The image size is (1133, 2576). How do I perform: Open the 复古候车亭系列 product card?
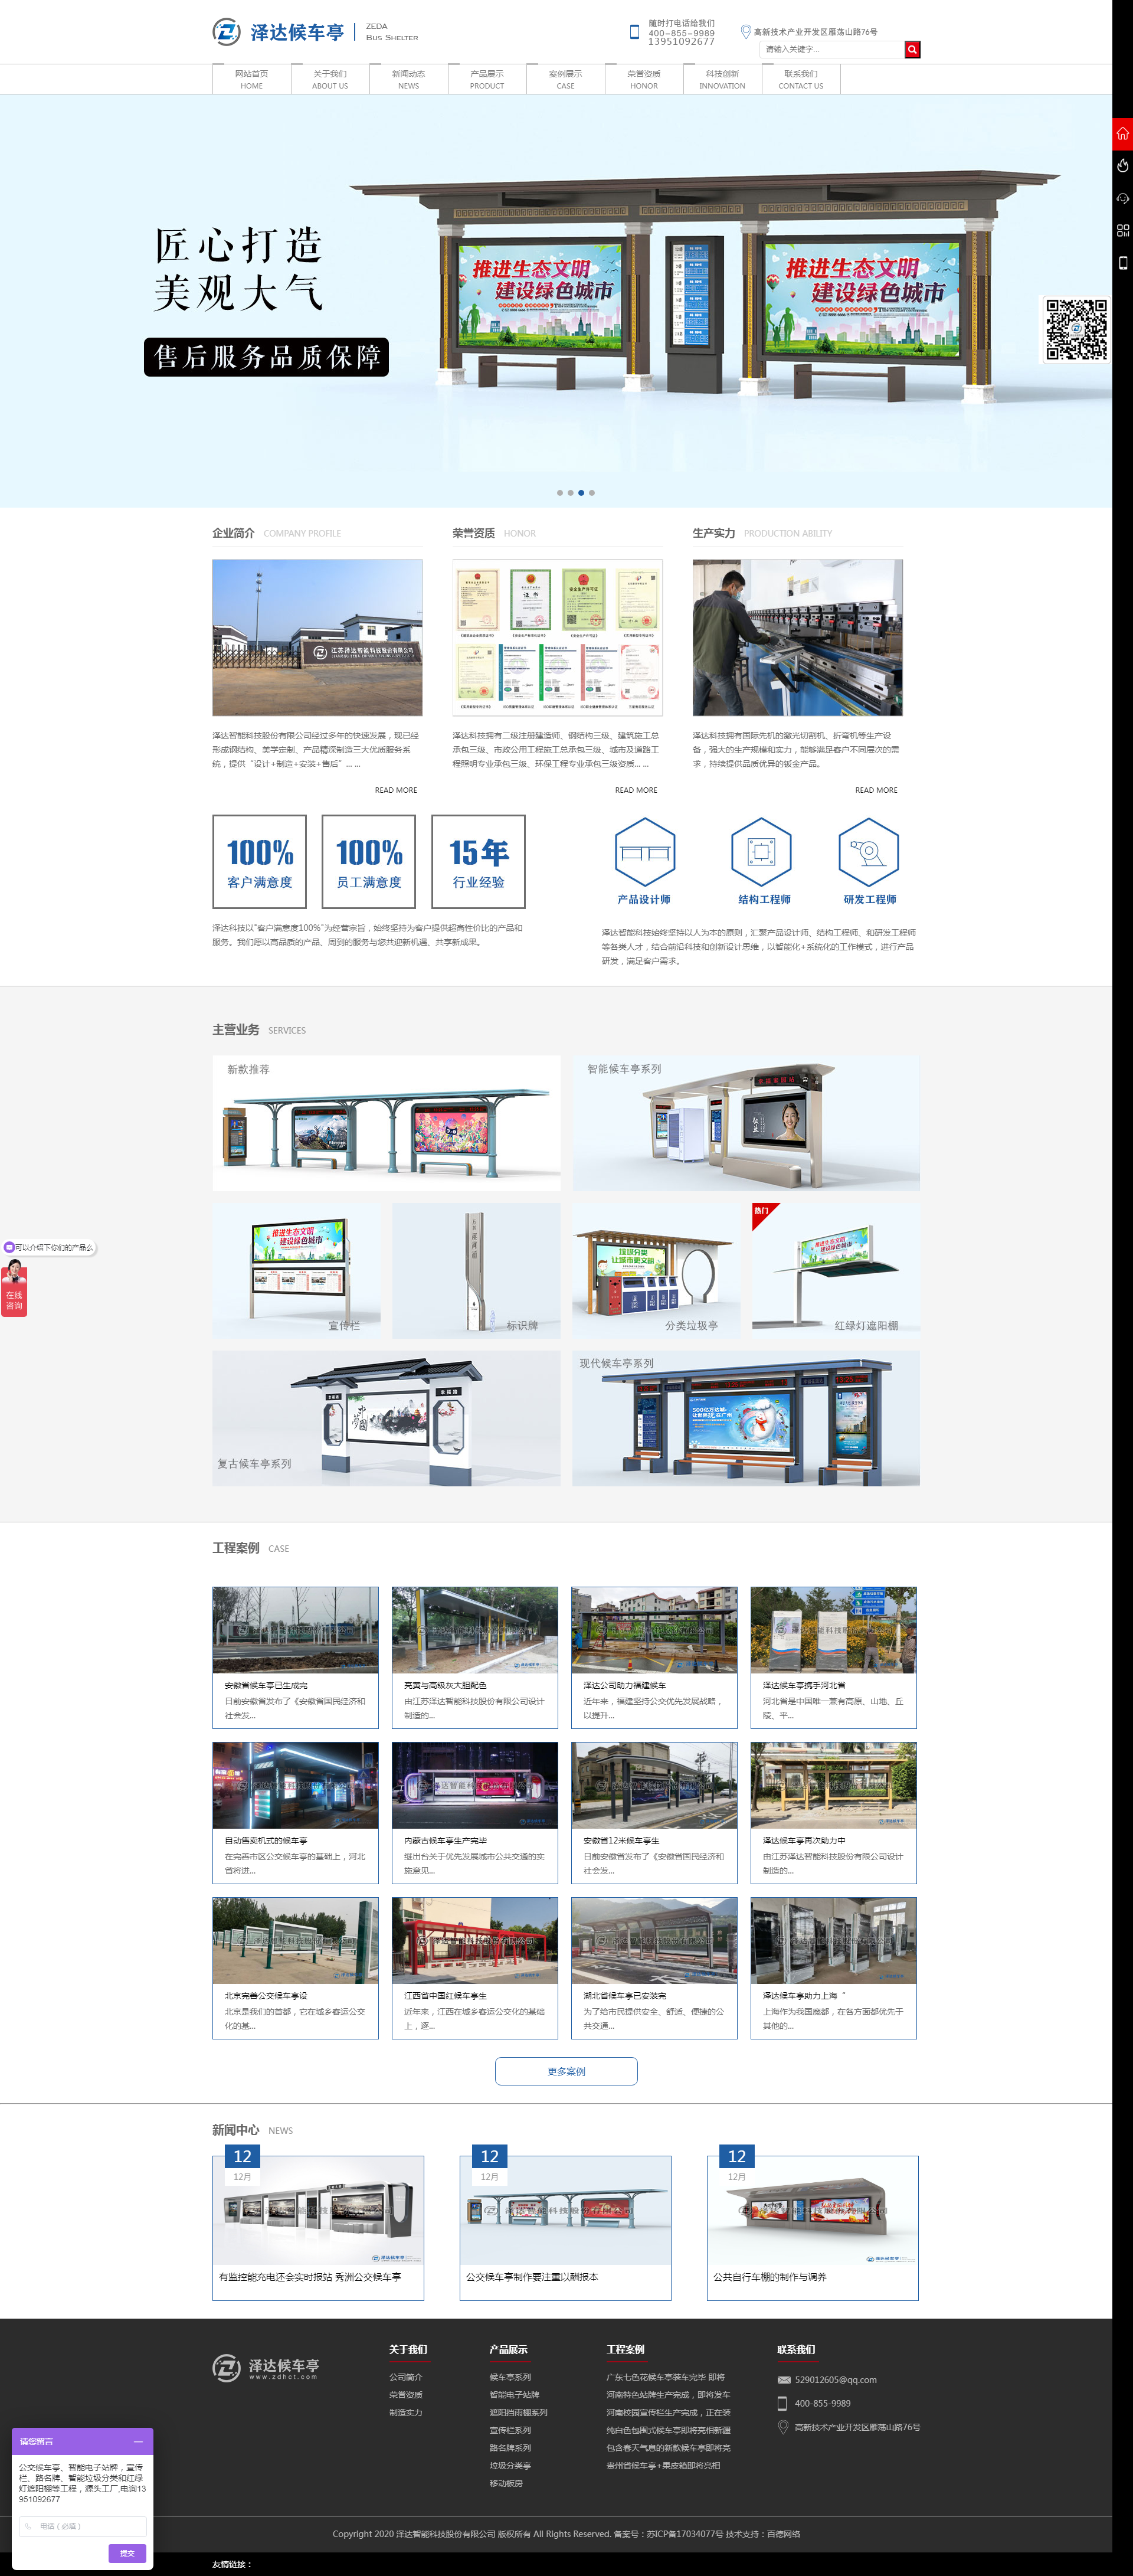[x=386, y=1418]
